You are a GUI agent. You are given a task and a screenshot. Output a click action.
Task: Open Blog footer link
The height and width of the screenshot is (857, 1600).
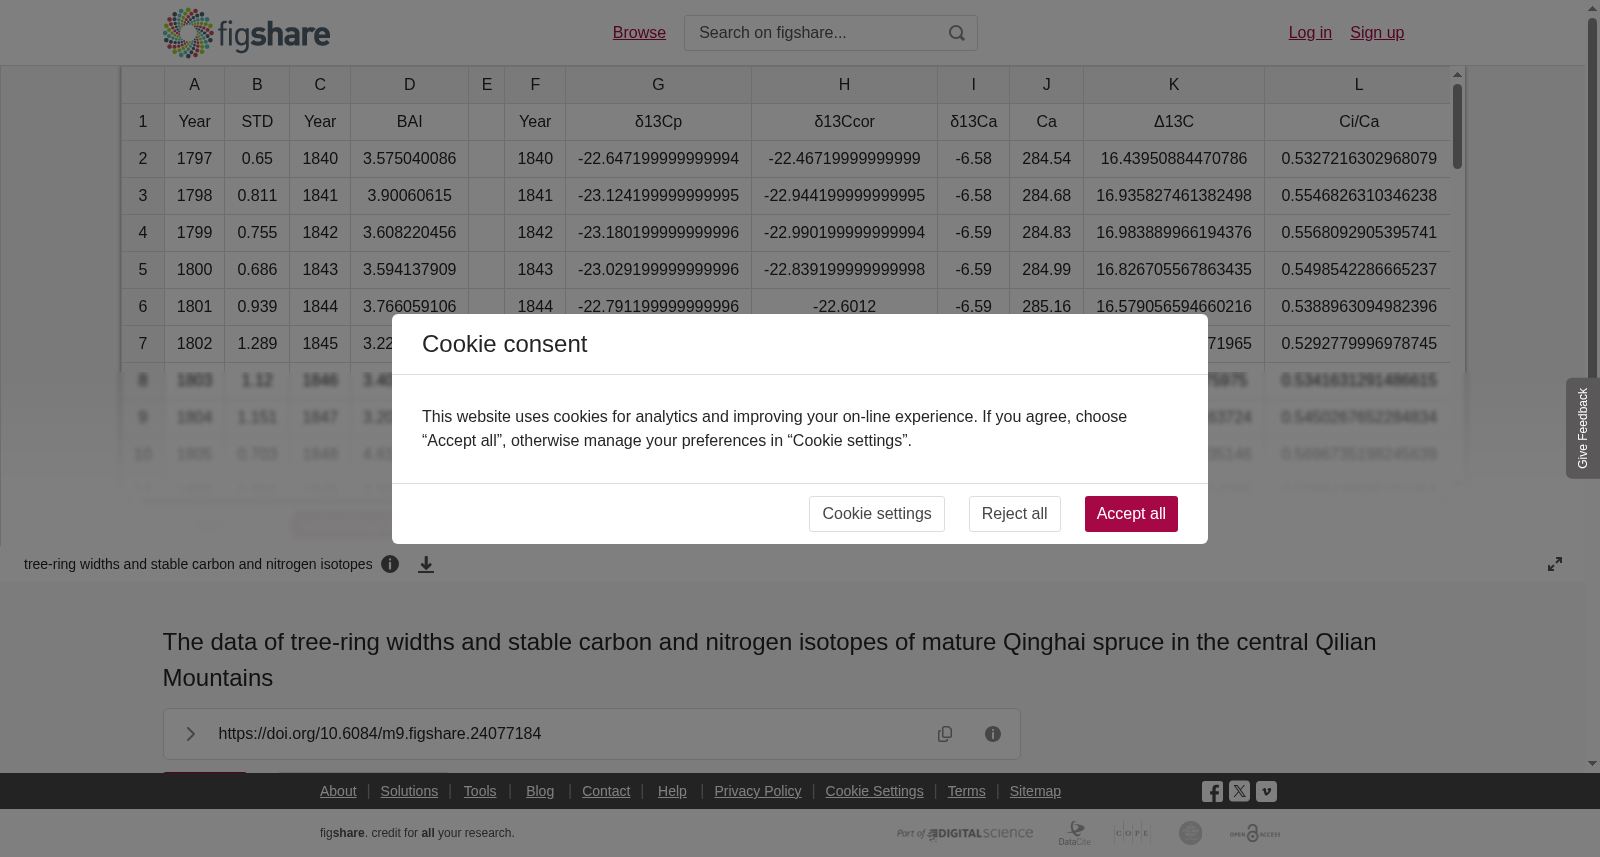tap(540, 791)
